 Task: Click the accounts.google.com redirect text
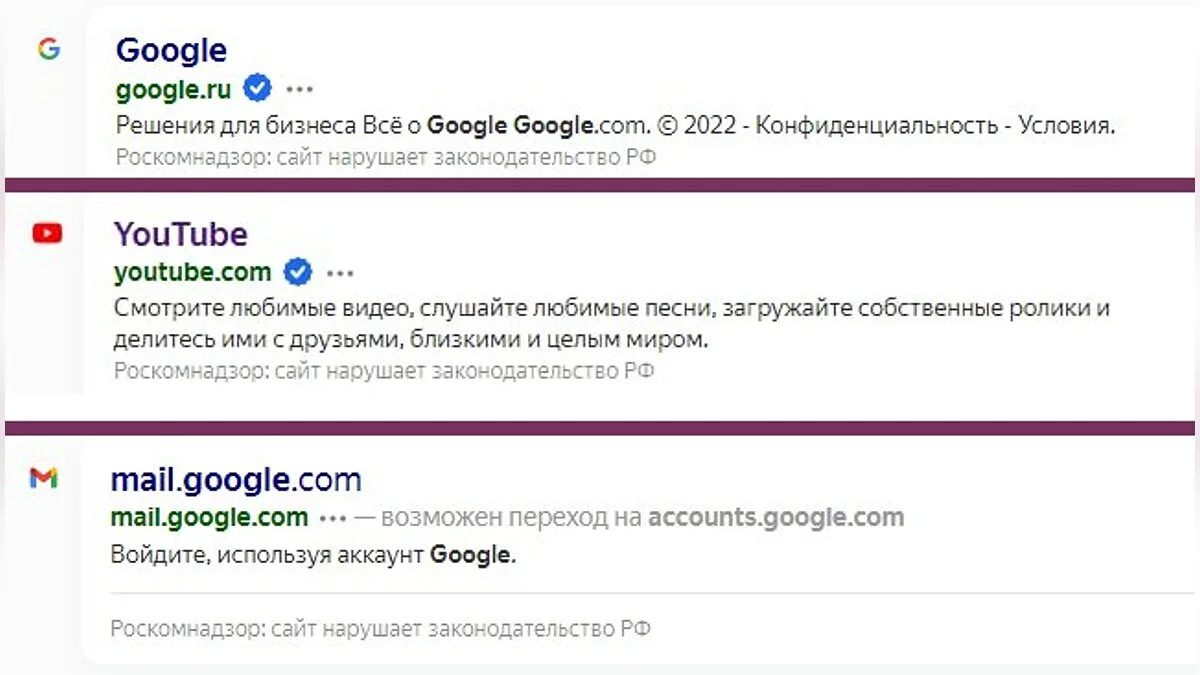[776, 518]
